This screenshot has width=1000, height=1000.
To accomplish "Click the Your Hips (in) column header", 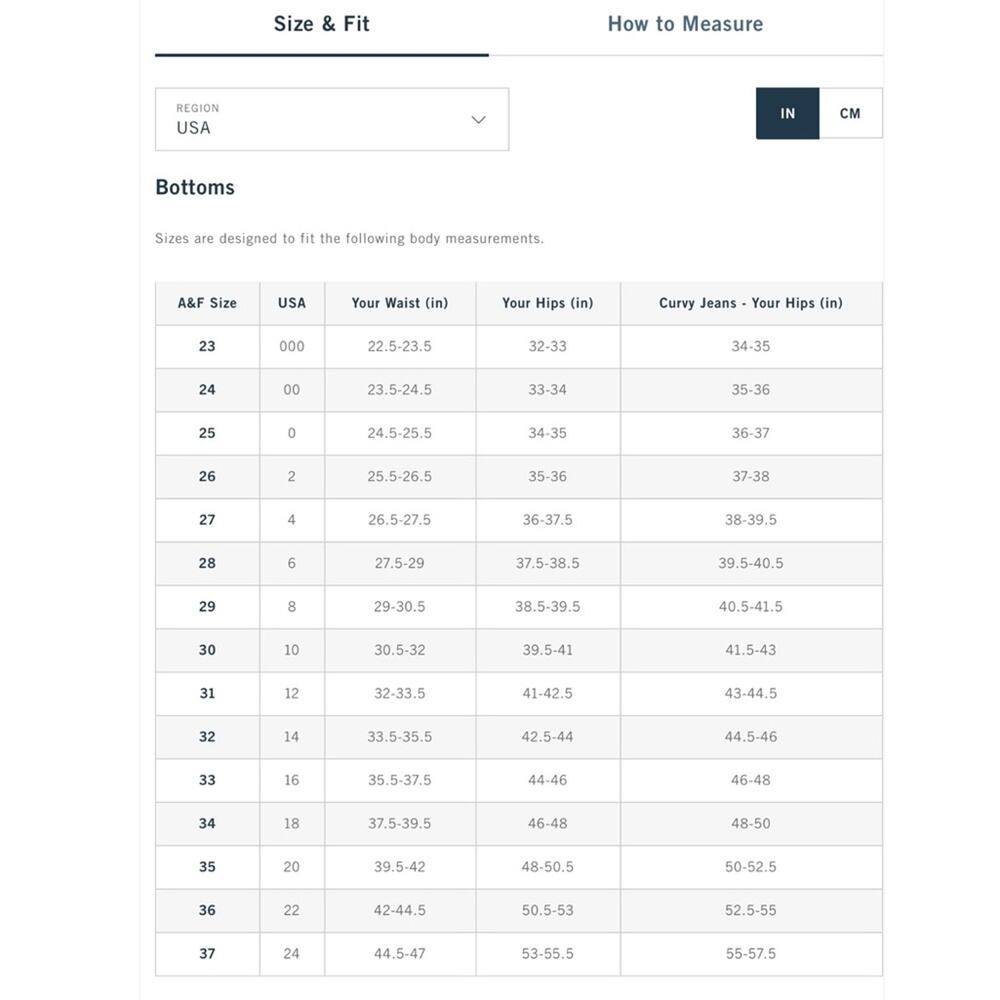I will click(548, 303).
